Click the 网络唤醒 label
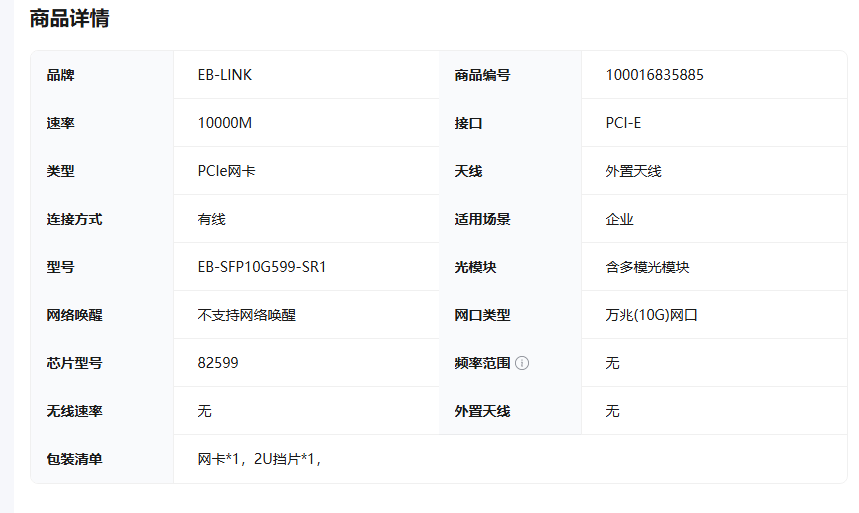The height and width of the screenshot is (513, 859). [x=75, y=315]
